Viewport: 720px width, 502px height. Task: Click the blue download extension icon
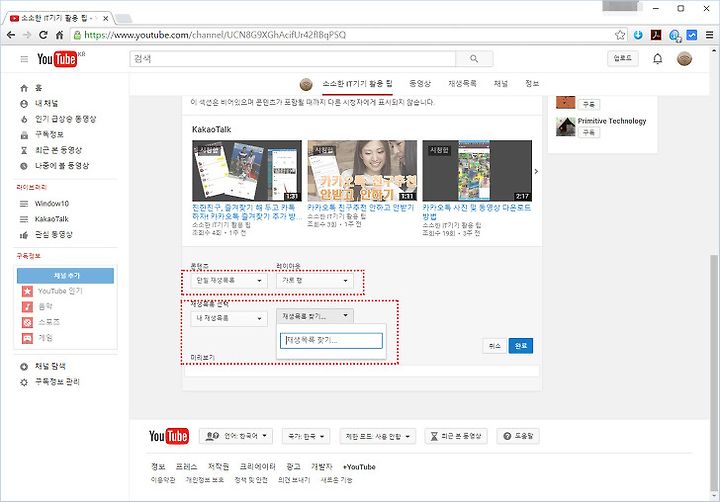click(638, 35)
